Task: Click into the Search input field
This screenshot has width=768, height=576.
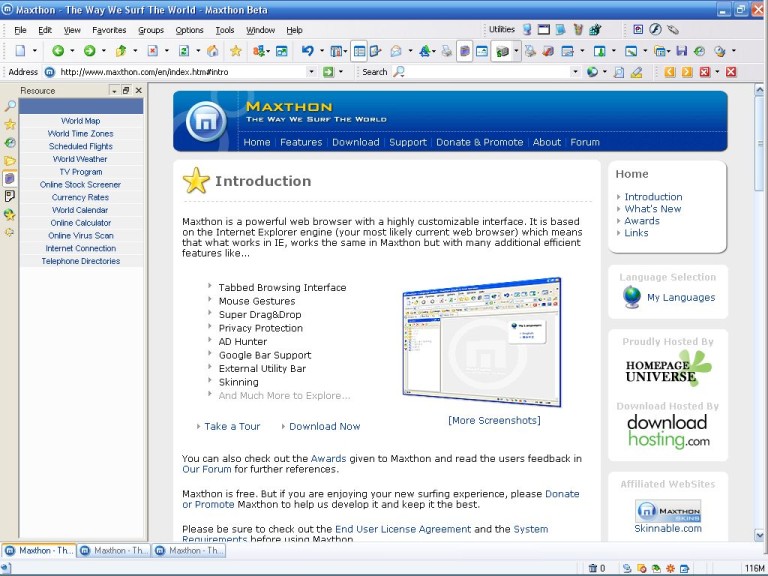Action: pyautogui.click(x=487, y=72)
